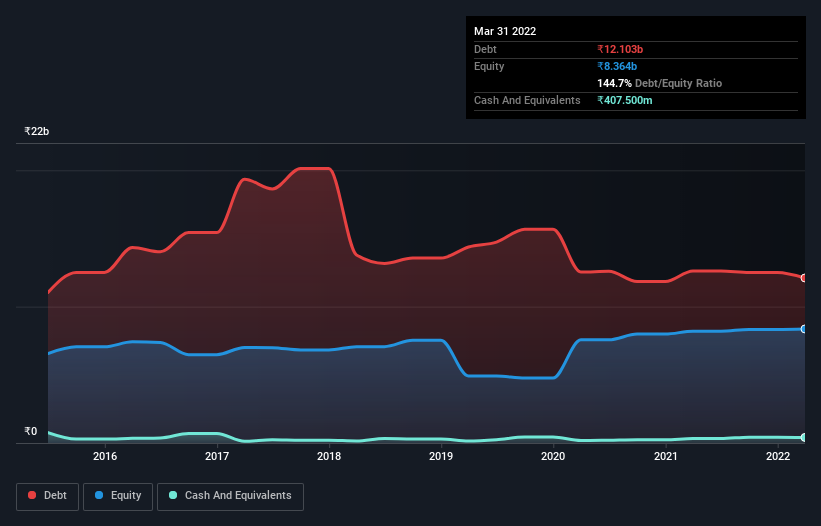
Task: Click the 2019 x-axis label
Action: [x=441, y=456]
